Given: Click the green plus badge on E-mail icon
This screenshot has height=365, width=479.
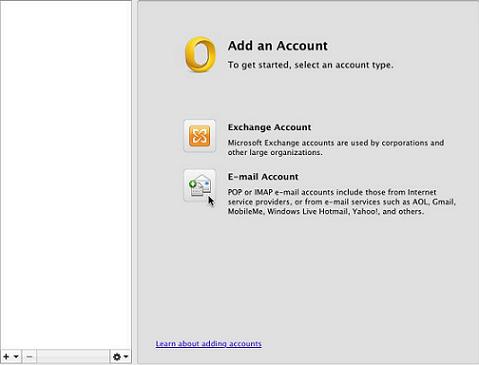Looking at the screenshot, I should pyautogui.click(x=192, y=184).
